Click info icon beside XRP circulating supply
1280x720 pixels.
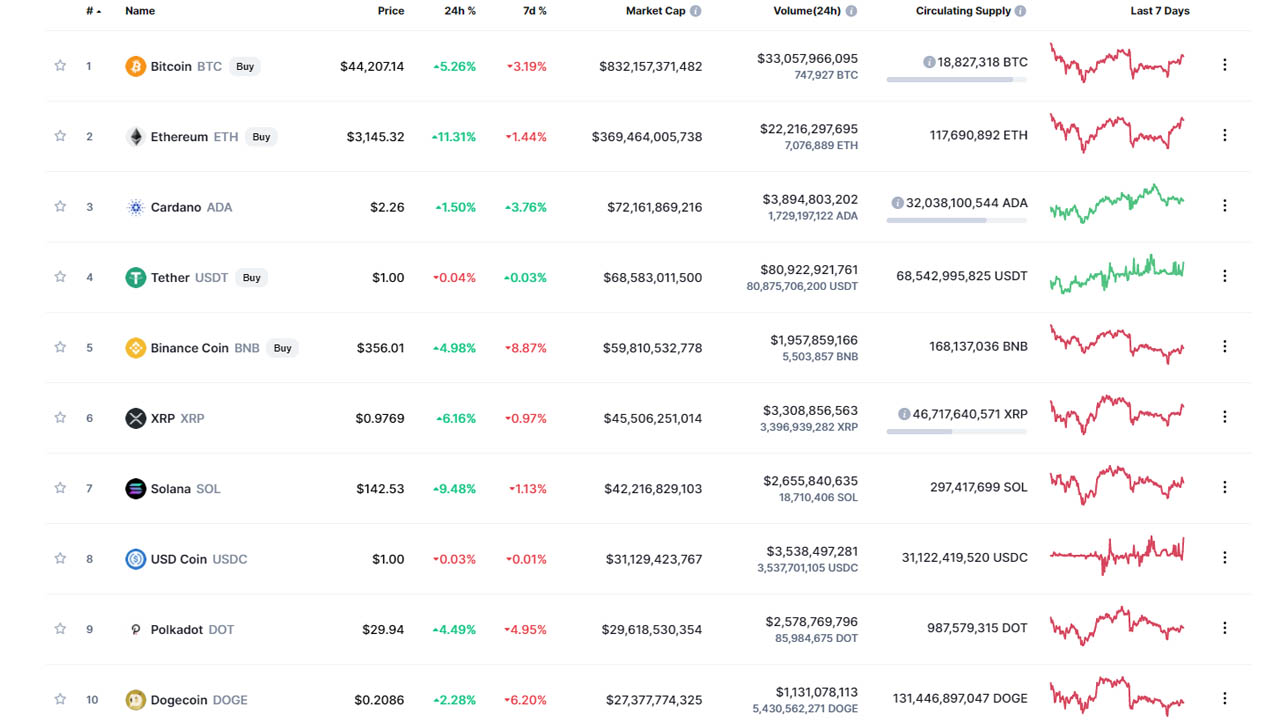coord(904,413)
